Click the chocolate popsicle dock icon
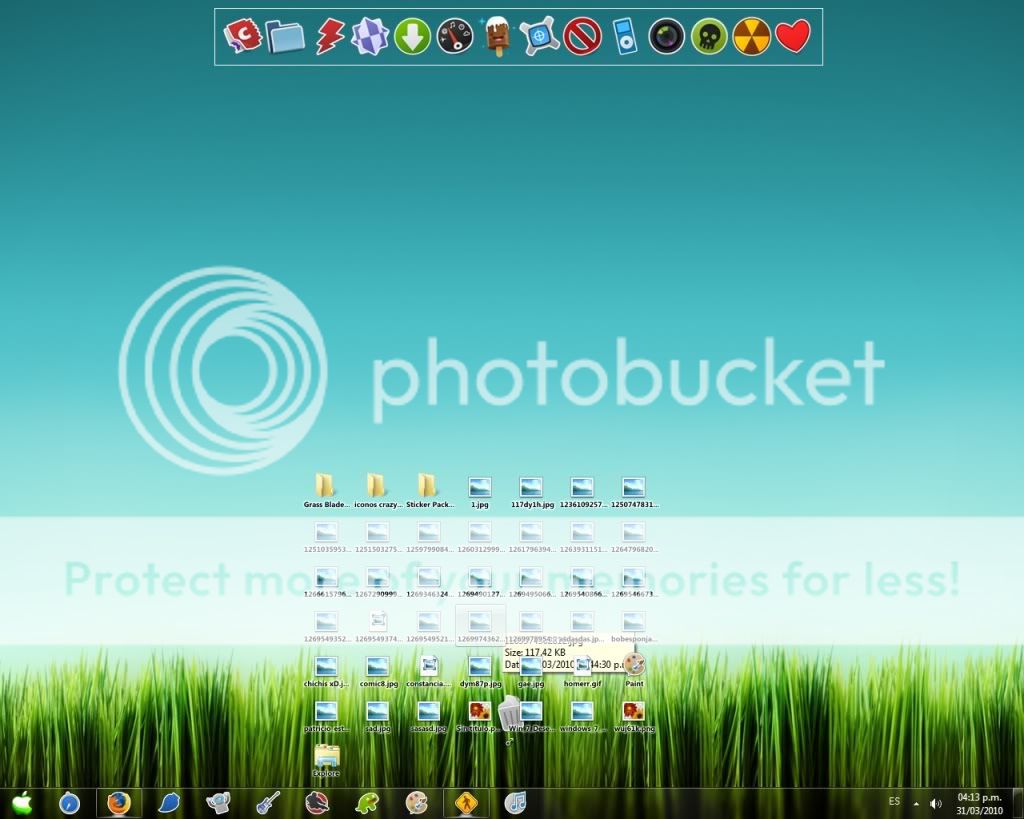 point(497,37)
